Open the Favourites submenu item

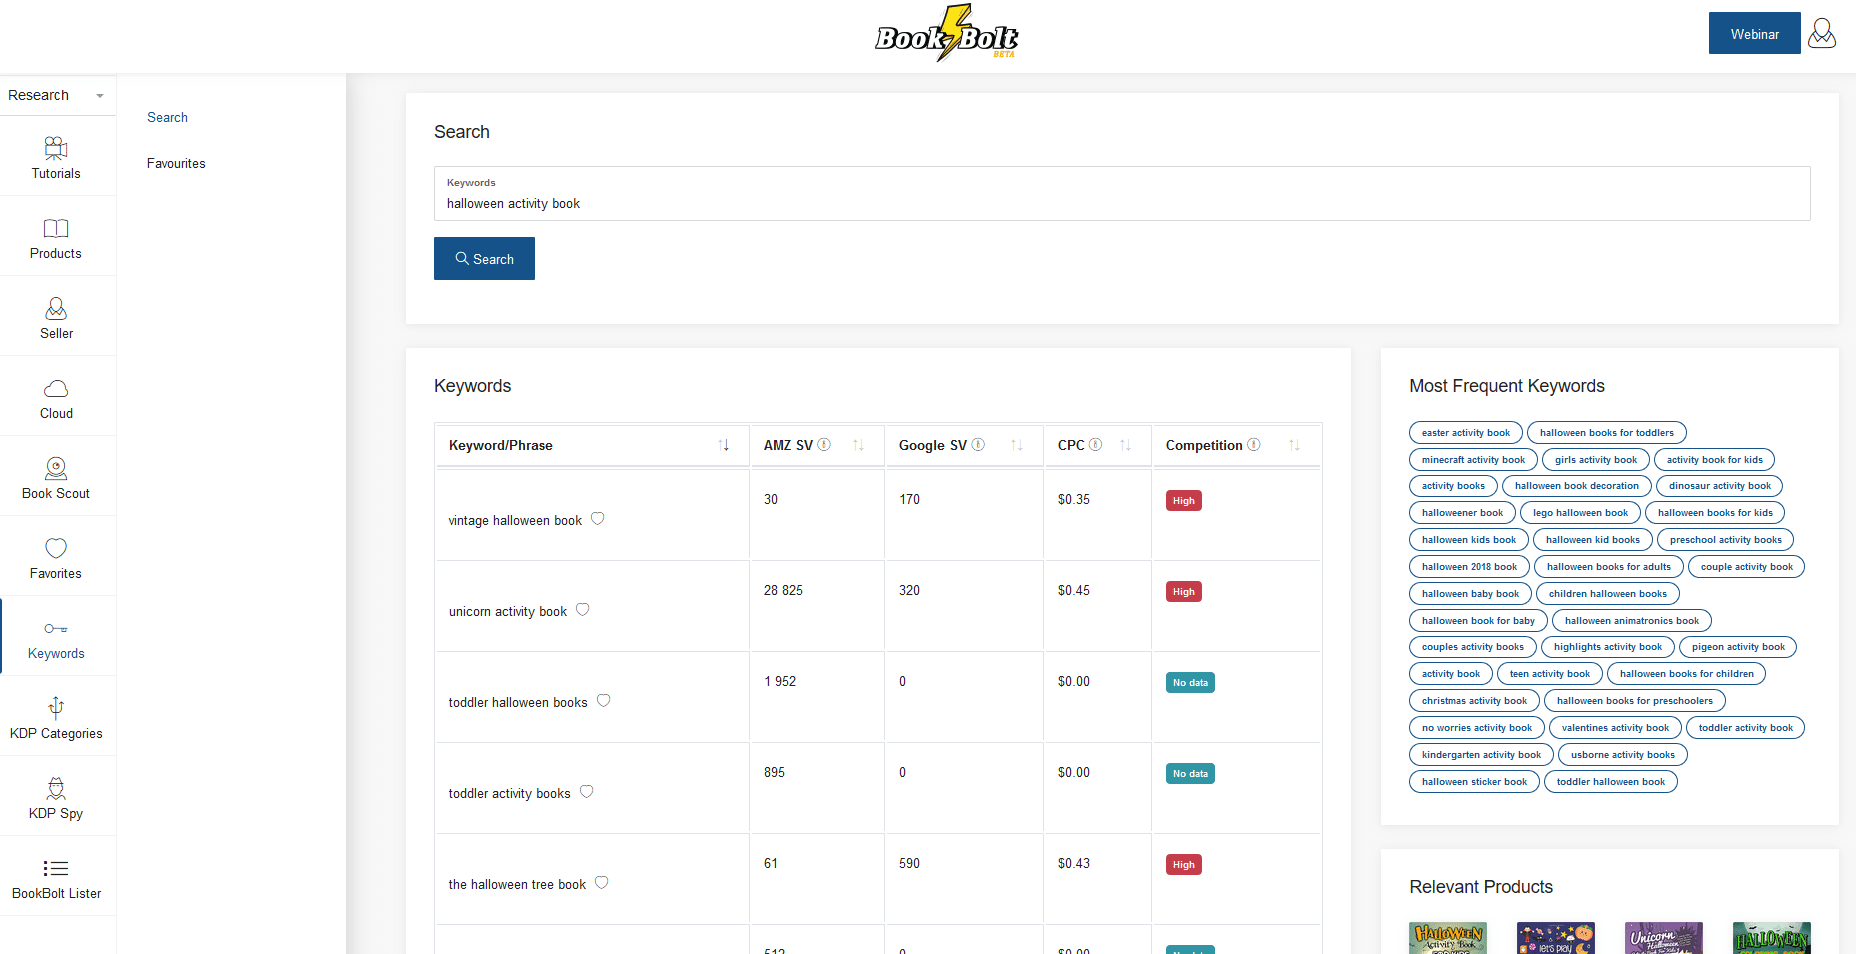(176, 163)
